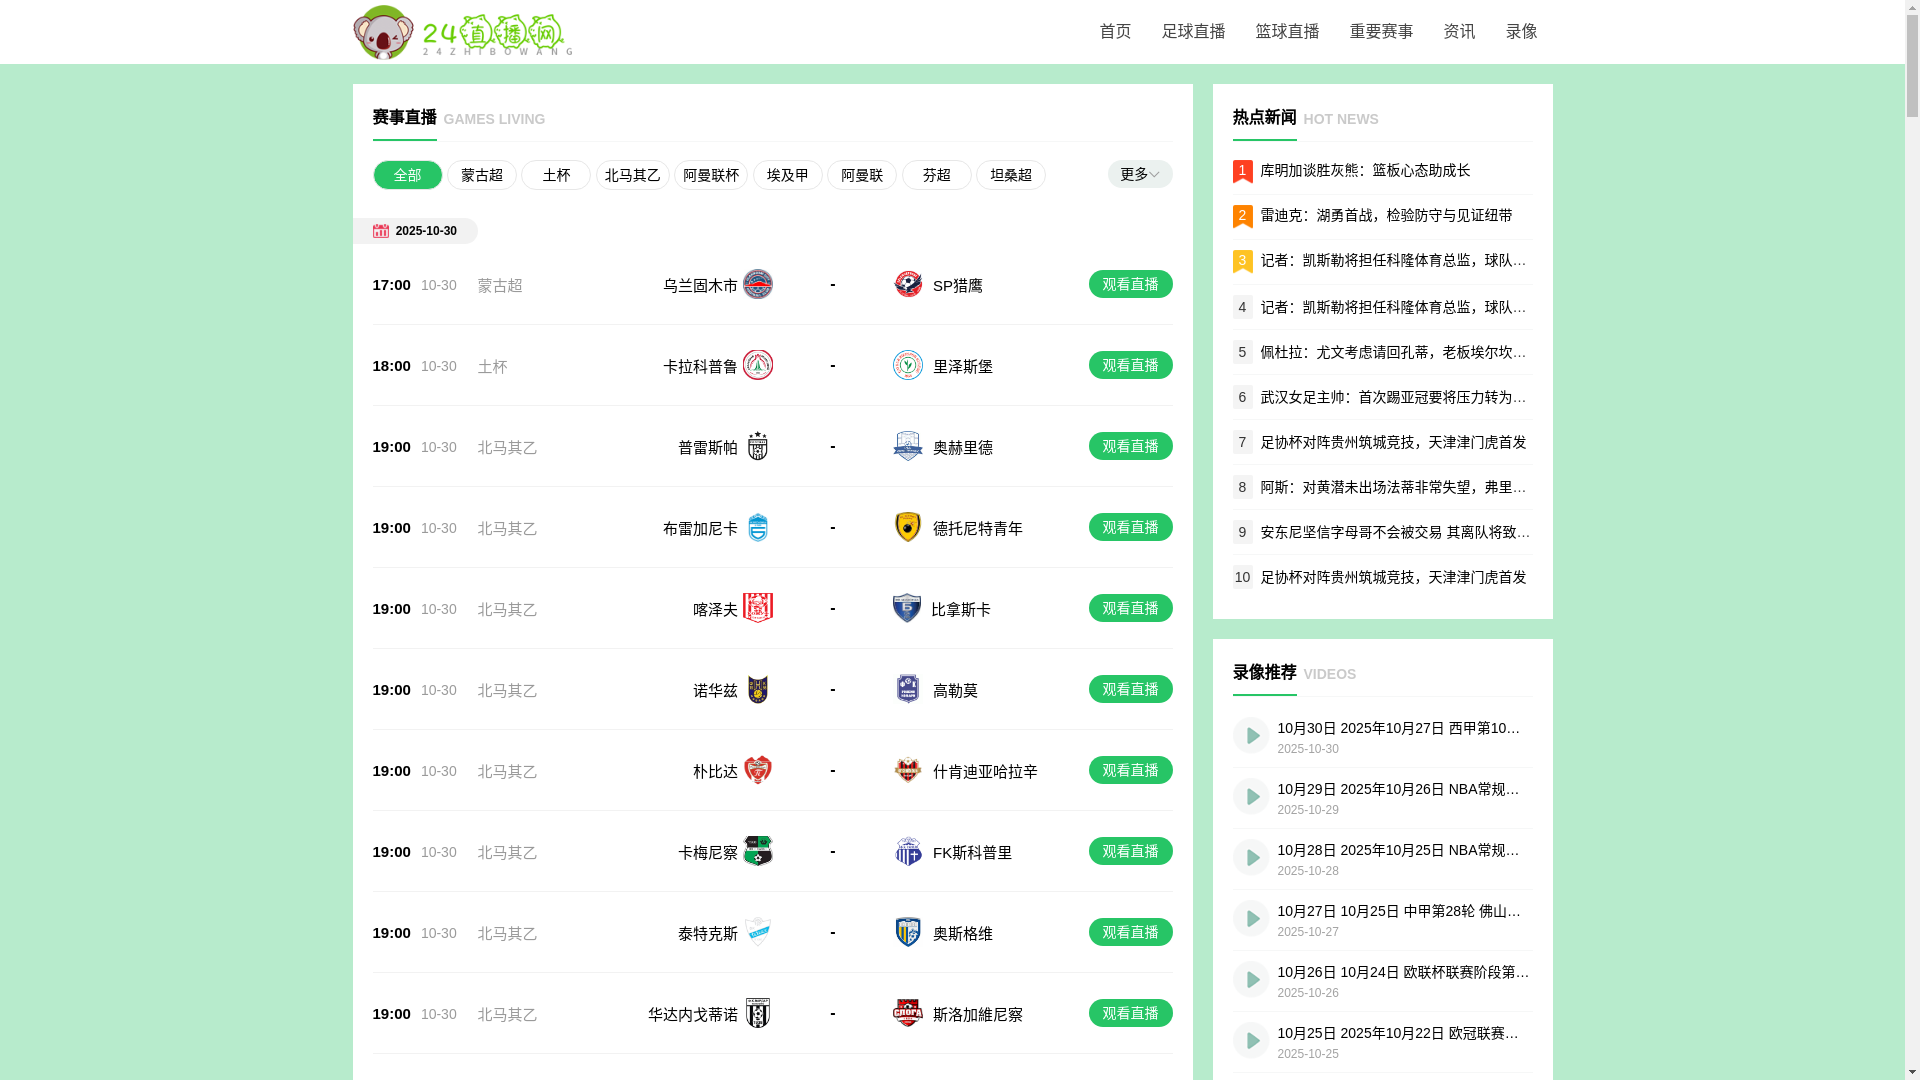This screenshot has width=1920, height=1080.
Task: Open news 雷迪克：湖勇首战
Action: [1386, 216]
